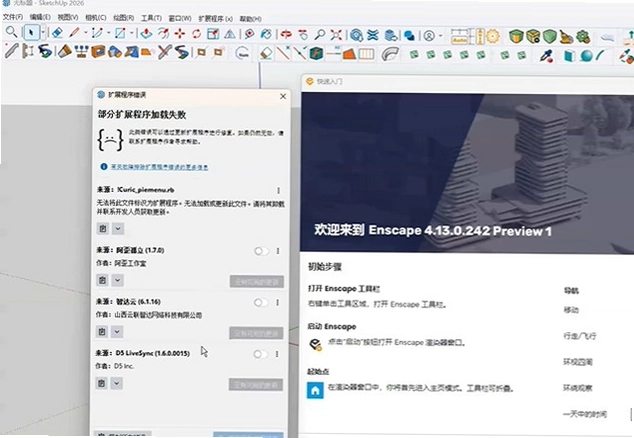Click the Search magnifier icon in toolbar
Image resolution: width=634 pixels, height=438 pixels.
click(x=11, y=32)
